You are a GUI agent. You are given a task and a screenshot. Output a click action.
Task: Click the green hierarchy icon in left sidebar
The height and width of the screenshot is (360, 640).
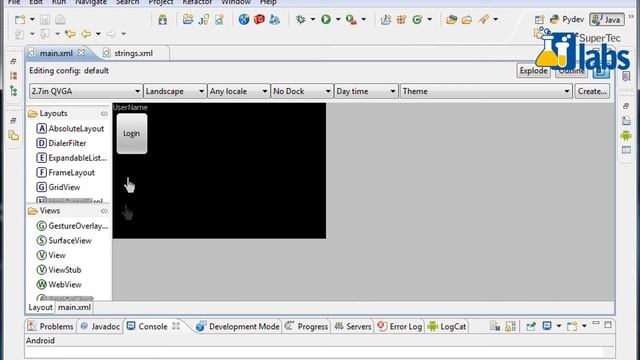13,91
